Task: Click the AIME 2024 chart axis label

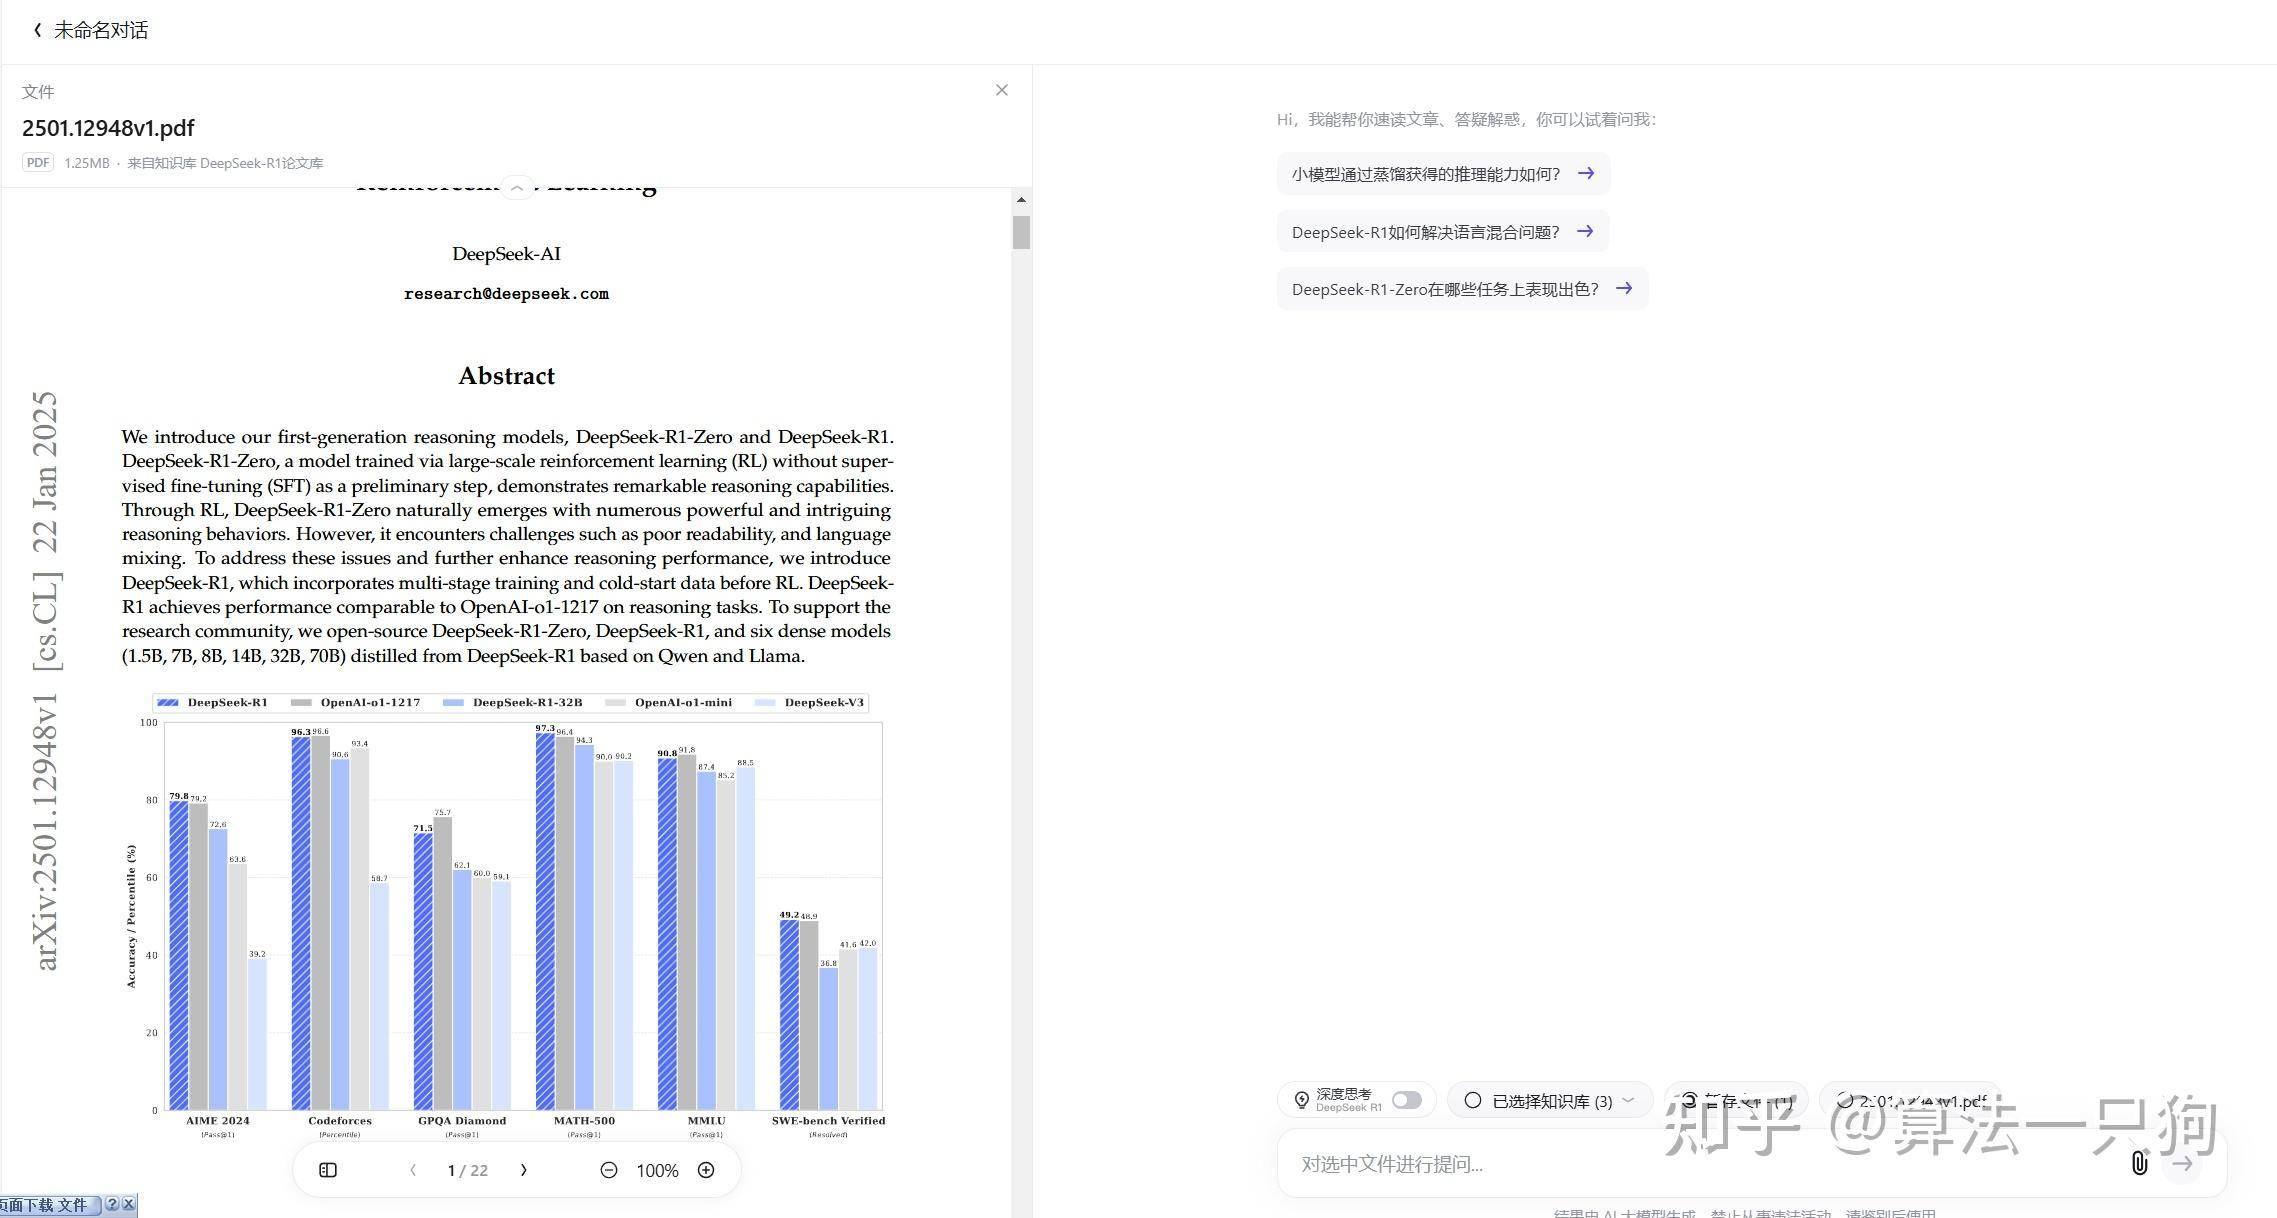Action: tap(218, 1121)
